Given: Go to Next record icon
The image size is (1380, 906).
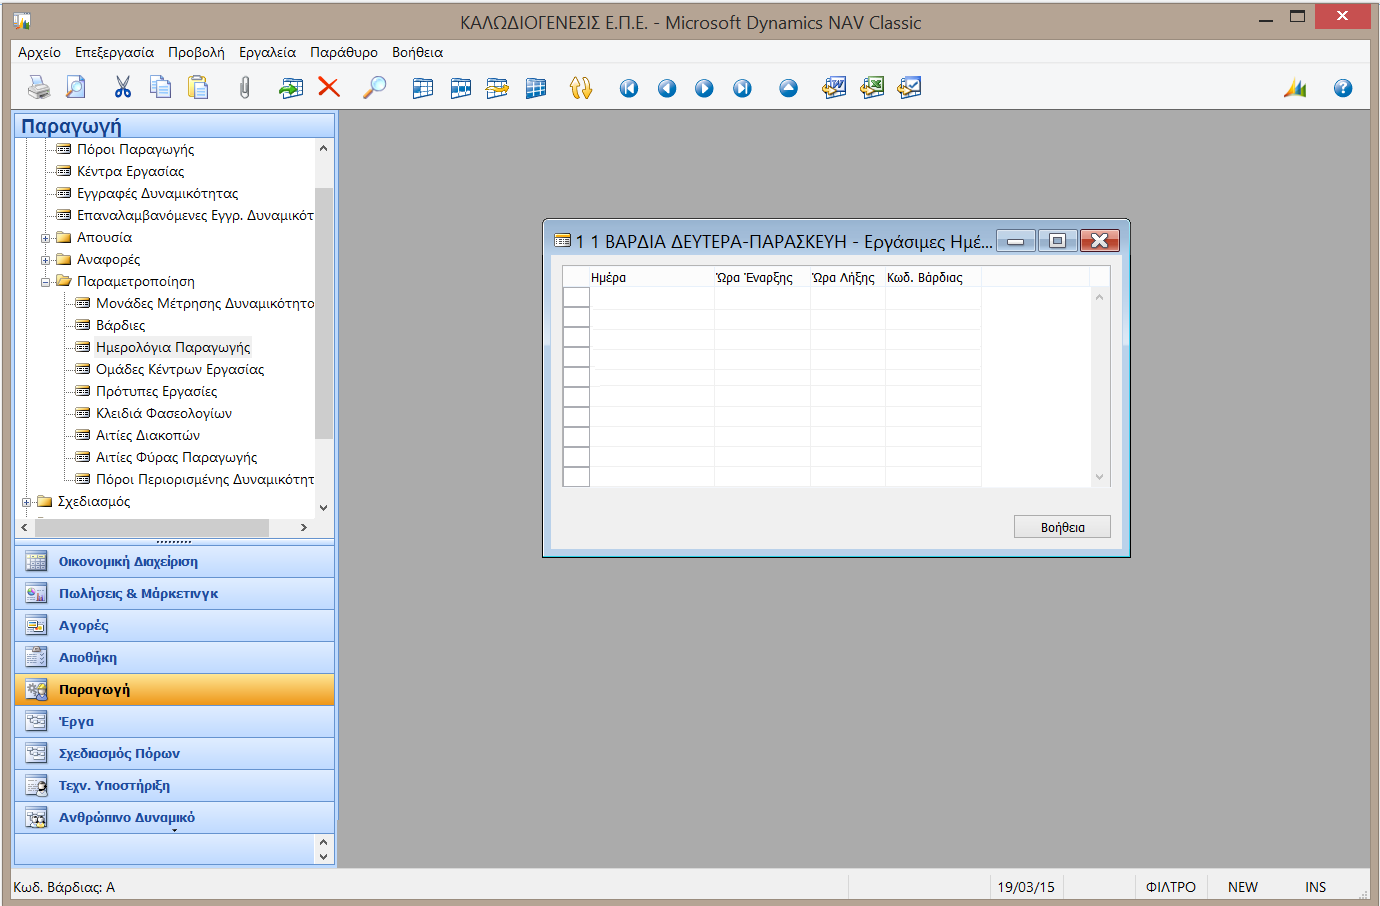Looking at the screenshot, I should [704, 89].
